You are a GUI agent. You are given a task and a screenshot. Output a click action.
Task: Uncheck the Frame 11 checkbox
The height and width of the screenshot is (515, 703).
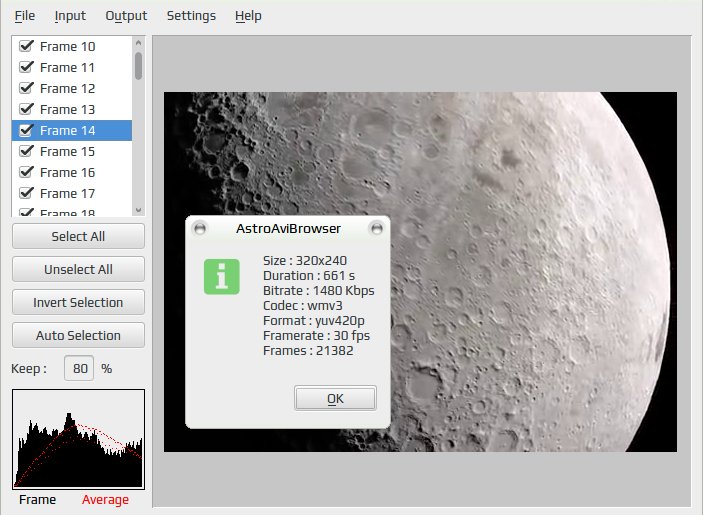pos(26,67)
